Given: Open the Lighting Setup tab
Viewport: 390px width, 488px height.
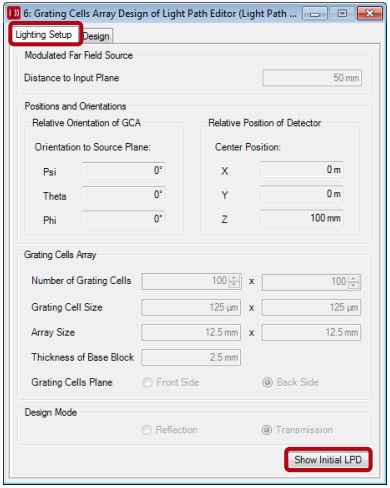Looking at the screenshot, I should tap(44, 34).
